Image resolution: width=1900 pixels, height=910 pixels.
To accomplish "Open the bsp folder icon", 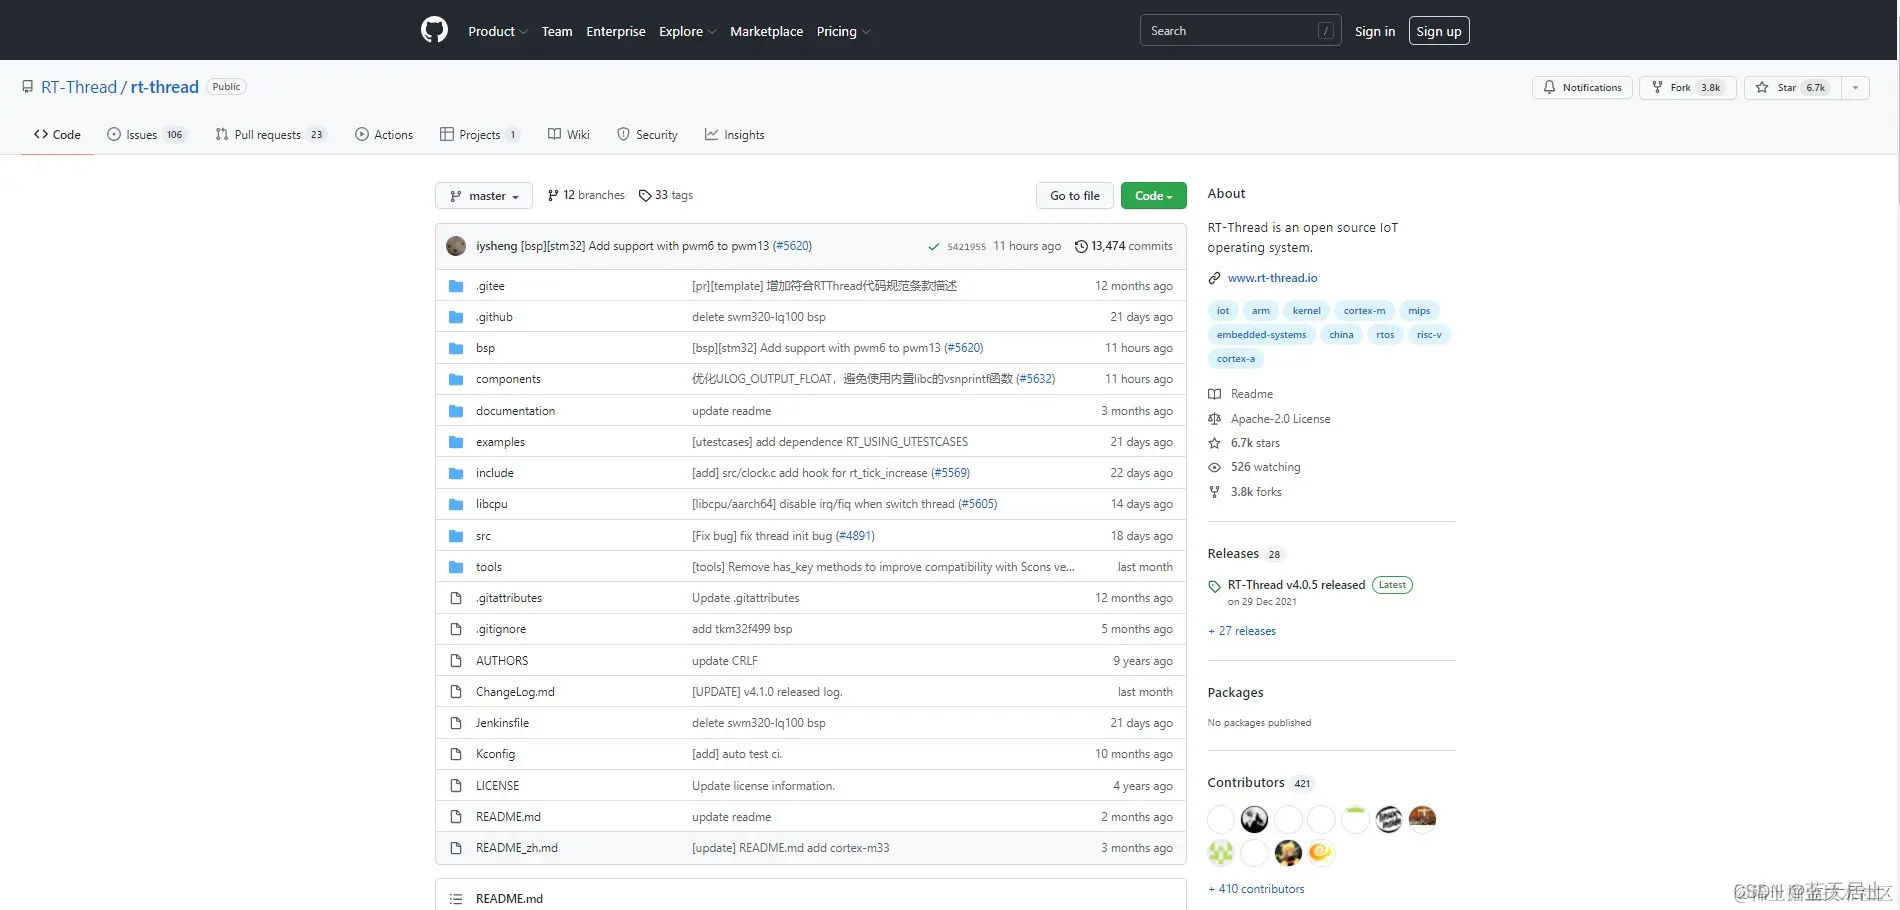I will coord(456,348).
